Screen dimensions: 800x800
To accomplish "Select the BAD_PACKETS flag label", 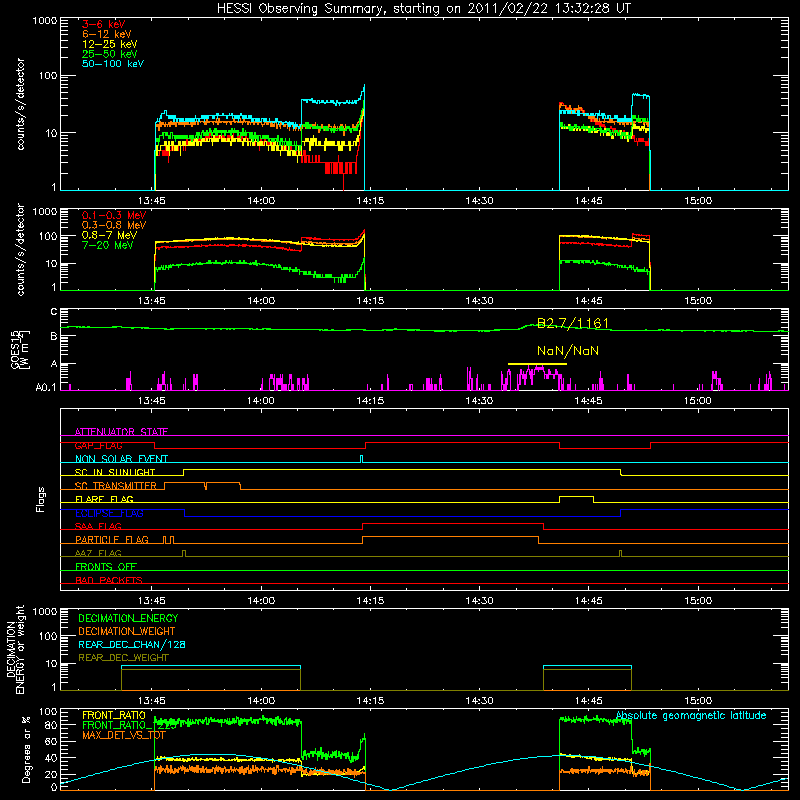I will 109,580.
